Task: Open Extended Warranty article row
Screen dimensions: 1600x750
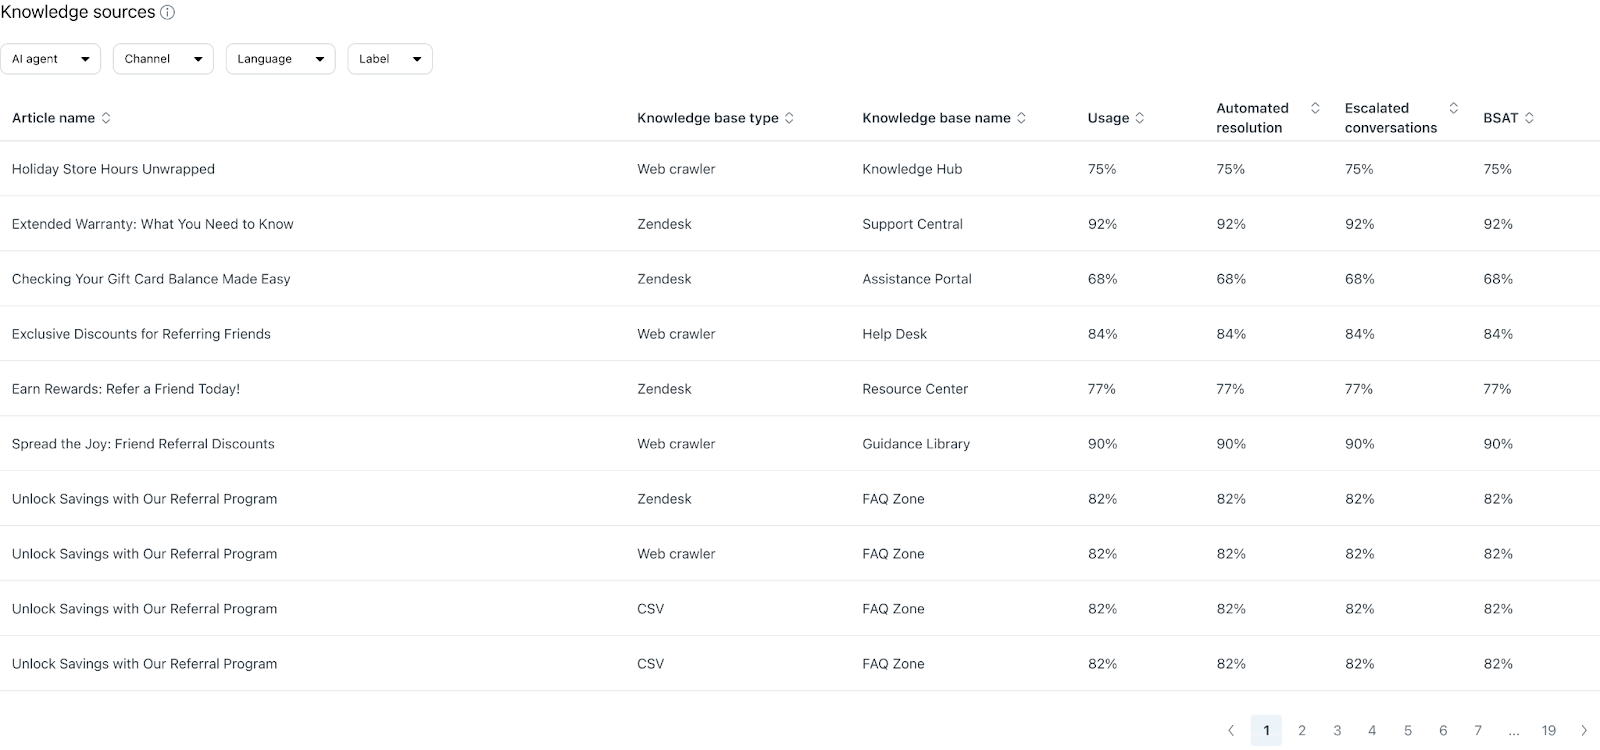Action: [800, 224]
